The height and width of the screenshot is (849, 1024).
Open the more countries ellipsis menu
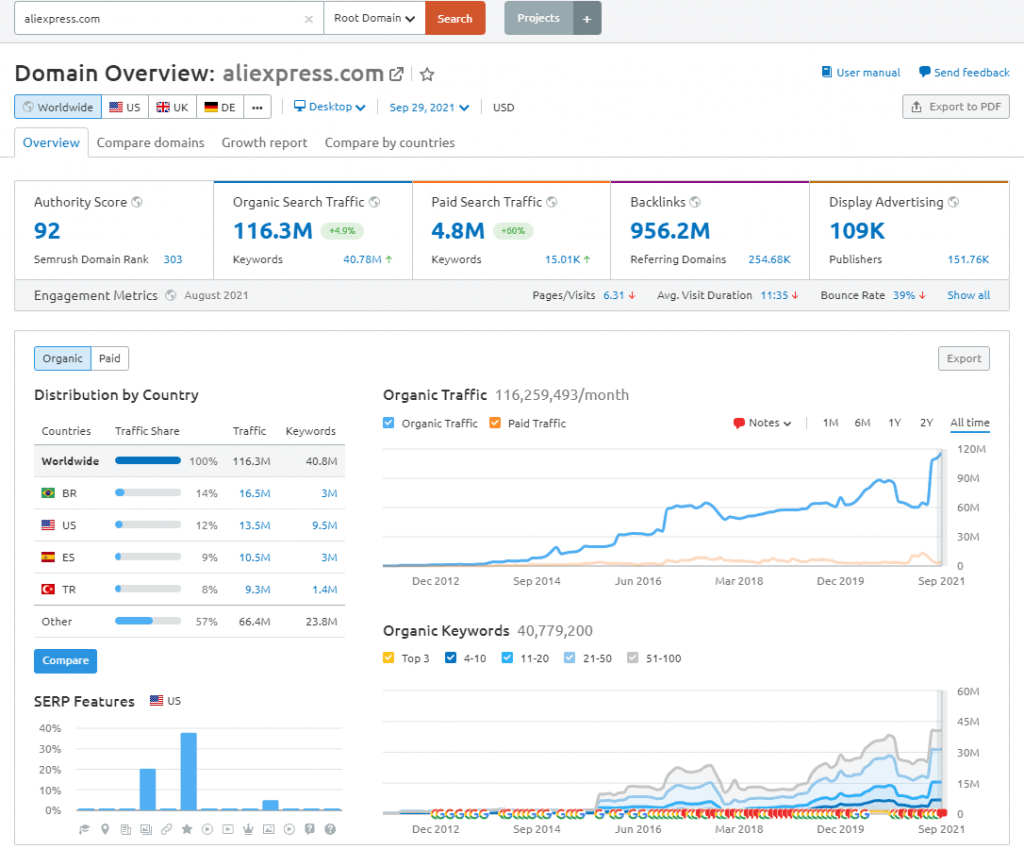point(257,107)
